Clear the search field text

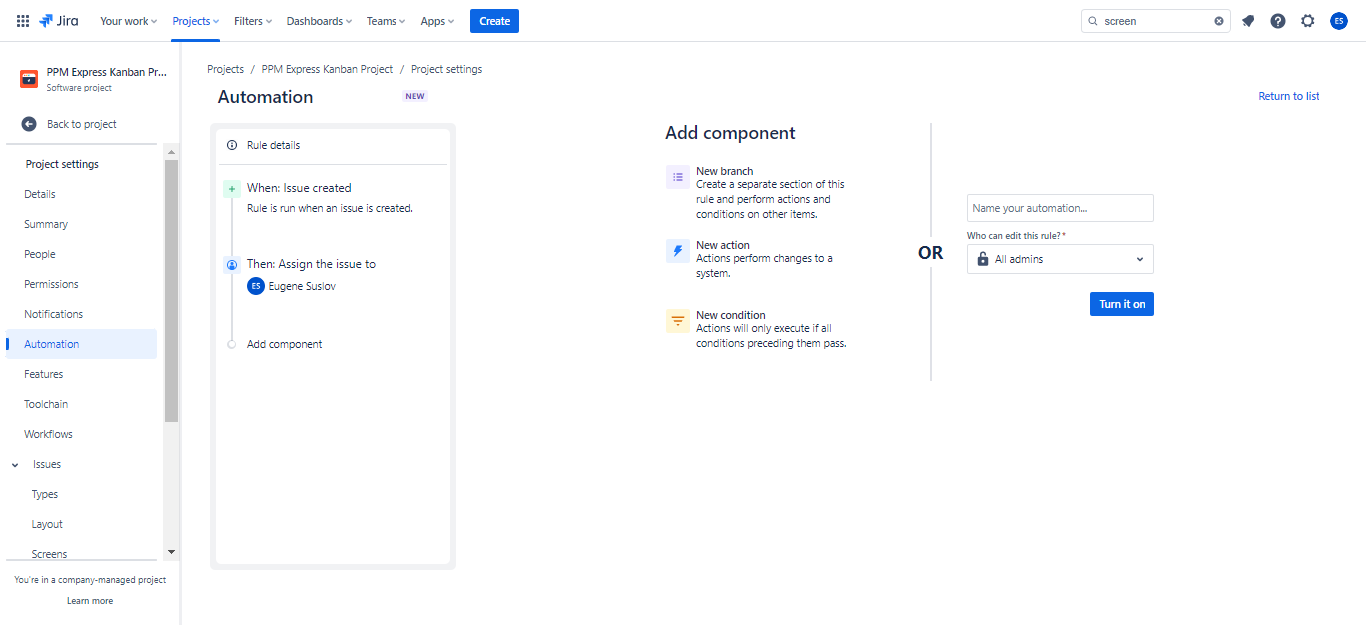[x=1219, y=21]
